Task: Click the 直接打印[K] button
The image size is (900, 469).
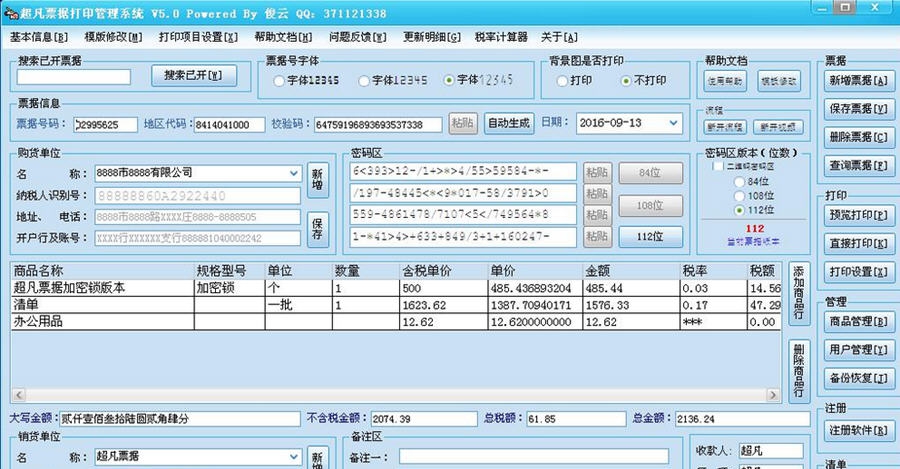Action: (858, 244)
